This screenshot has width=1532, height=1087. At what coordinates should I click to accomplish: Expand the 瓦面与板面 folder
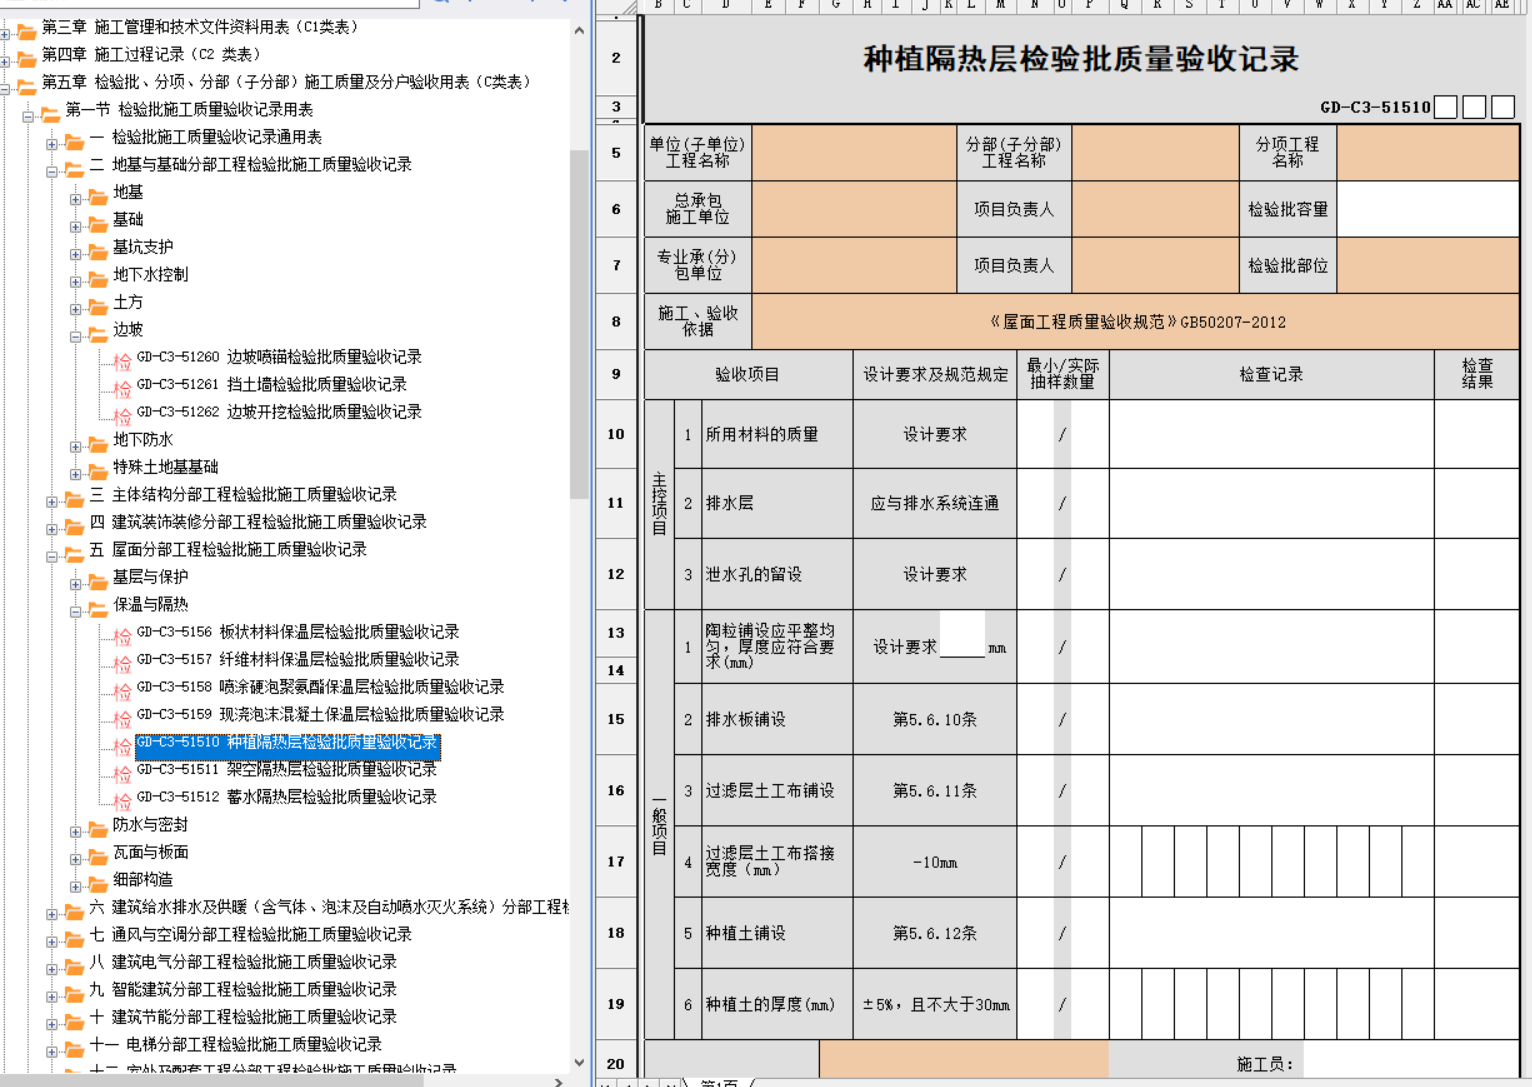coord(76,859)
